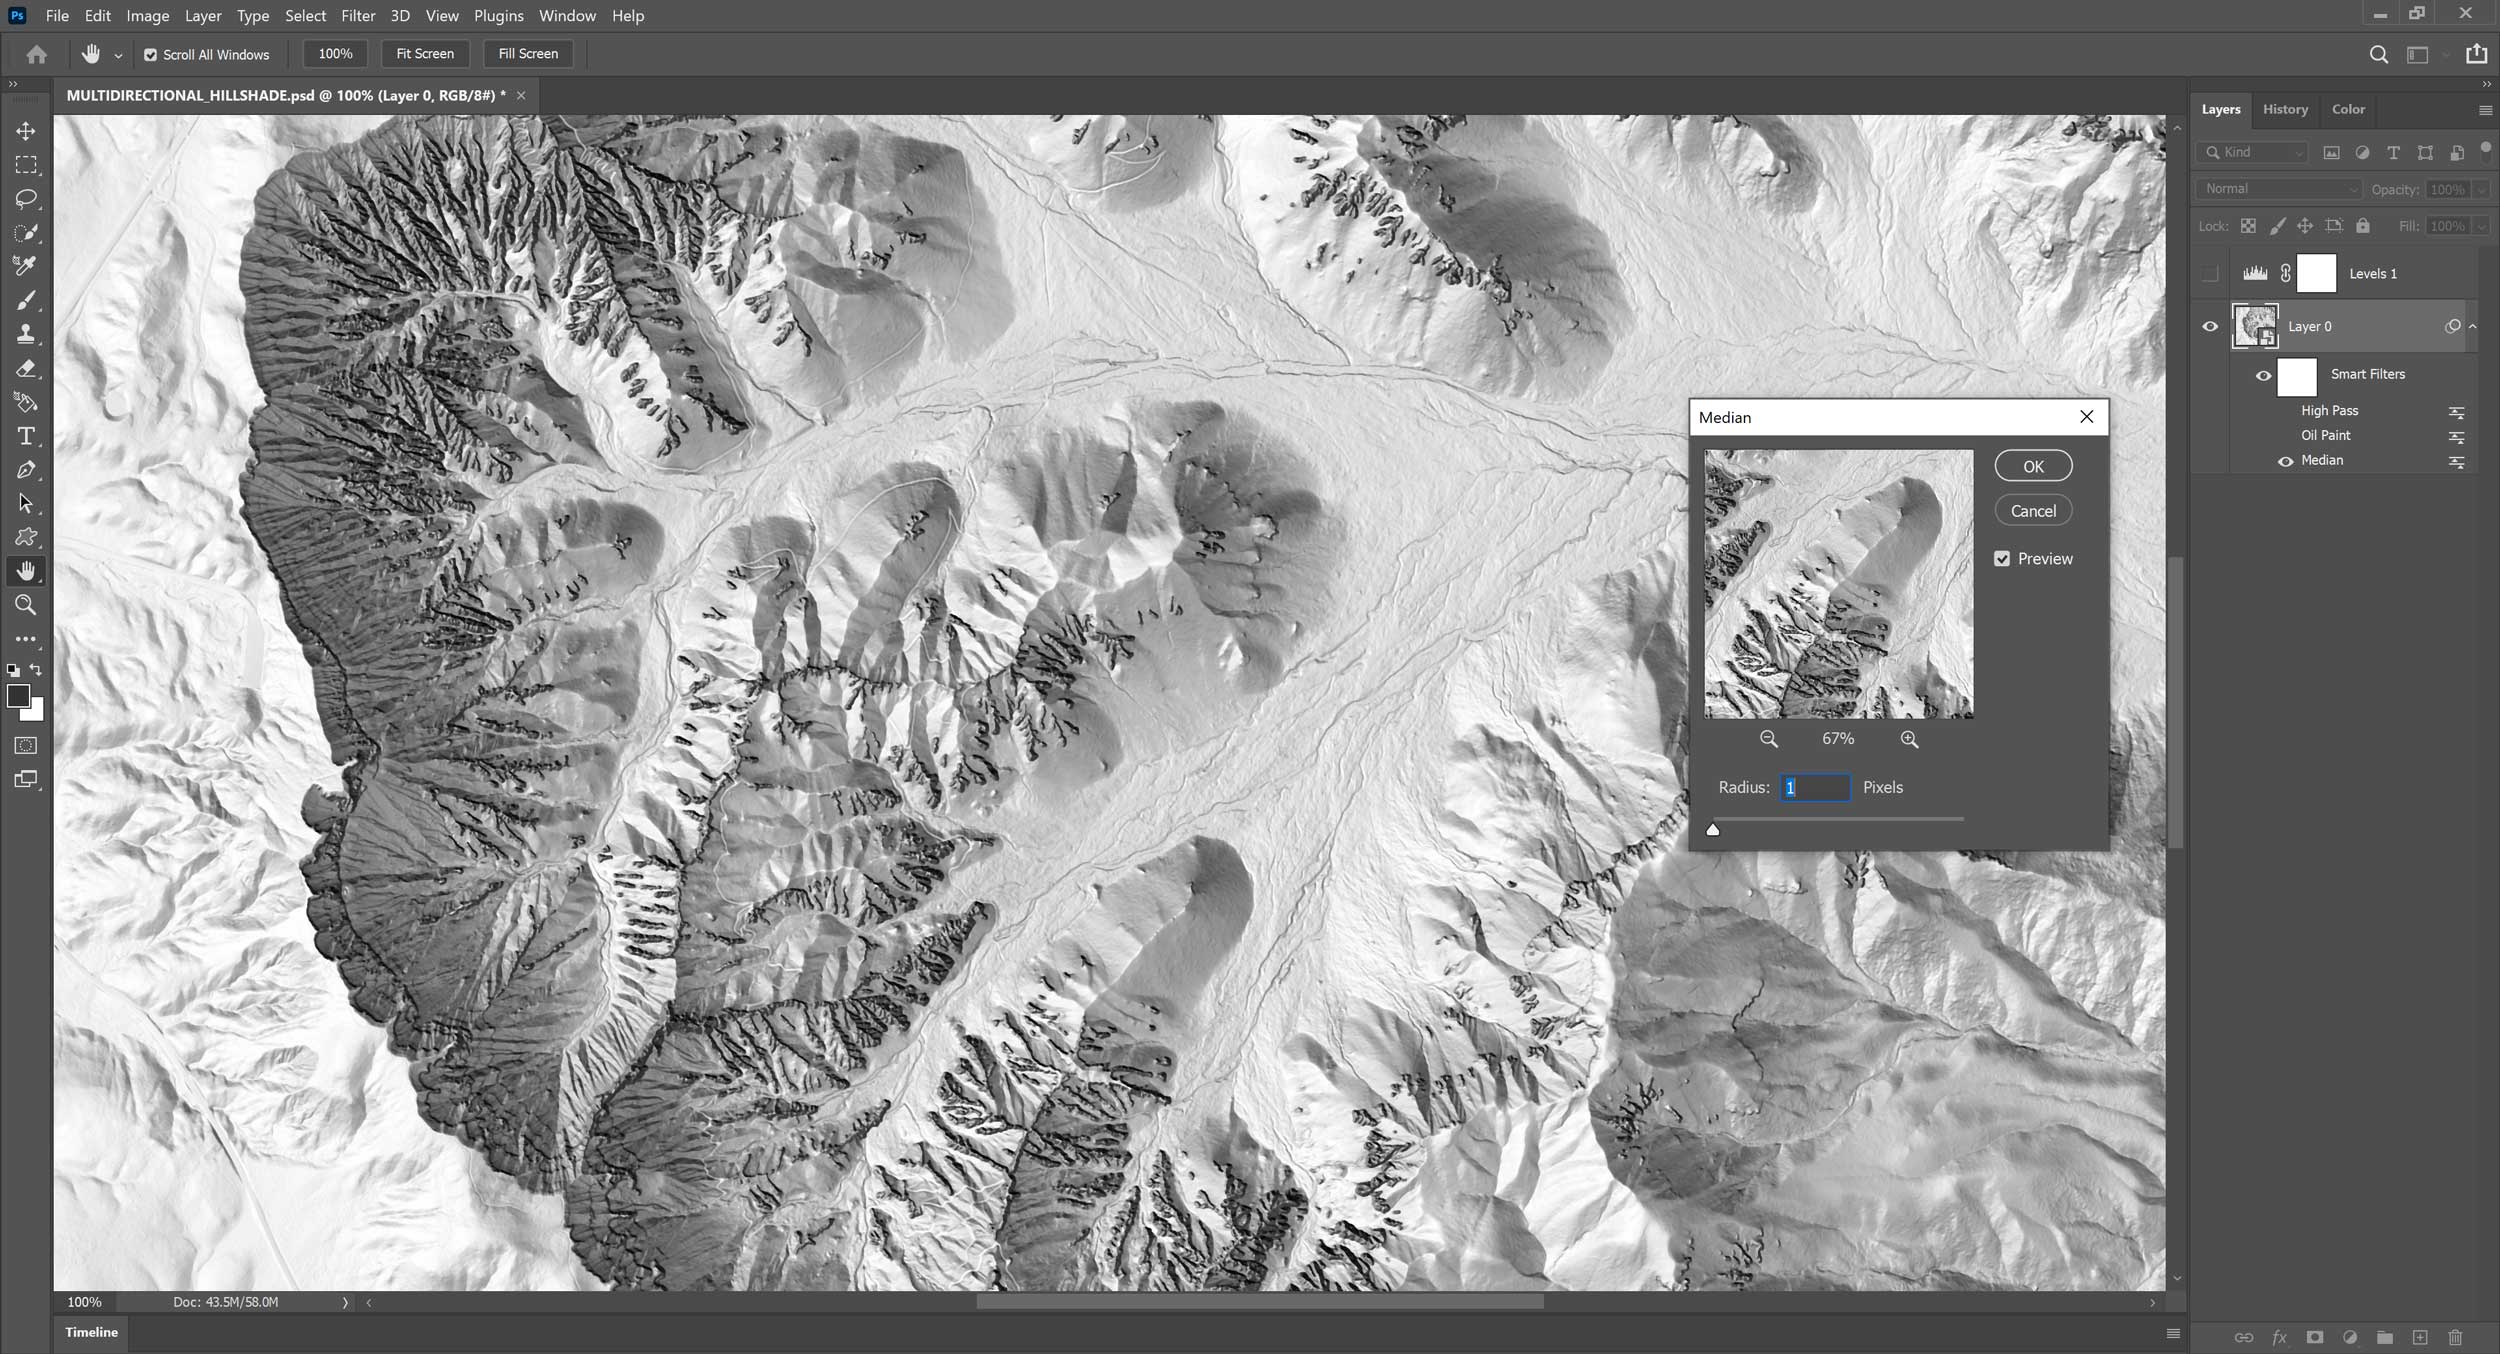2500x1354 pixels.
Task: Select the Clone Stamp tool
Action: pyautogui.click(x=26, y=334)
